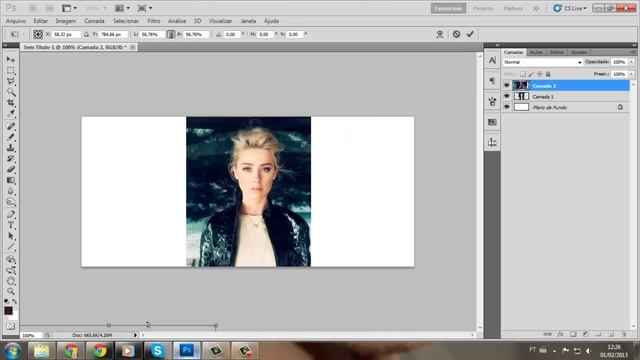Select the Rectangular Marquee tool
The width and height of the screenshot is (640, 360).
(11, 71)
